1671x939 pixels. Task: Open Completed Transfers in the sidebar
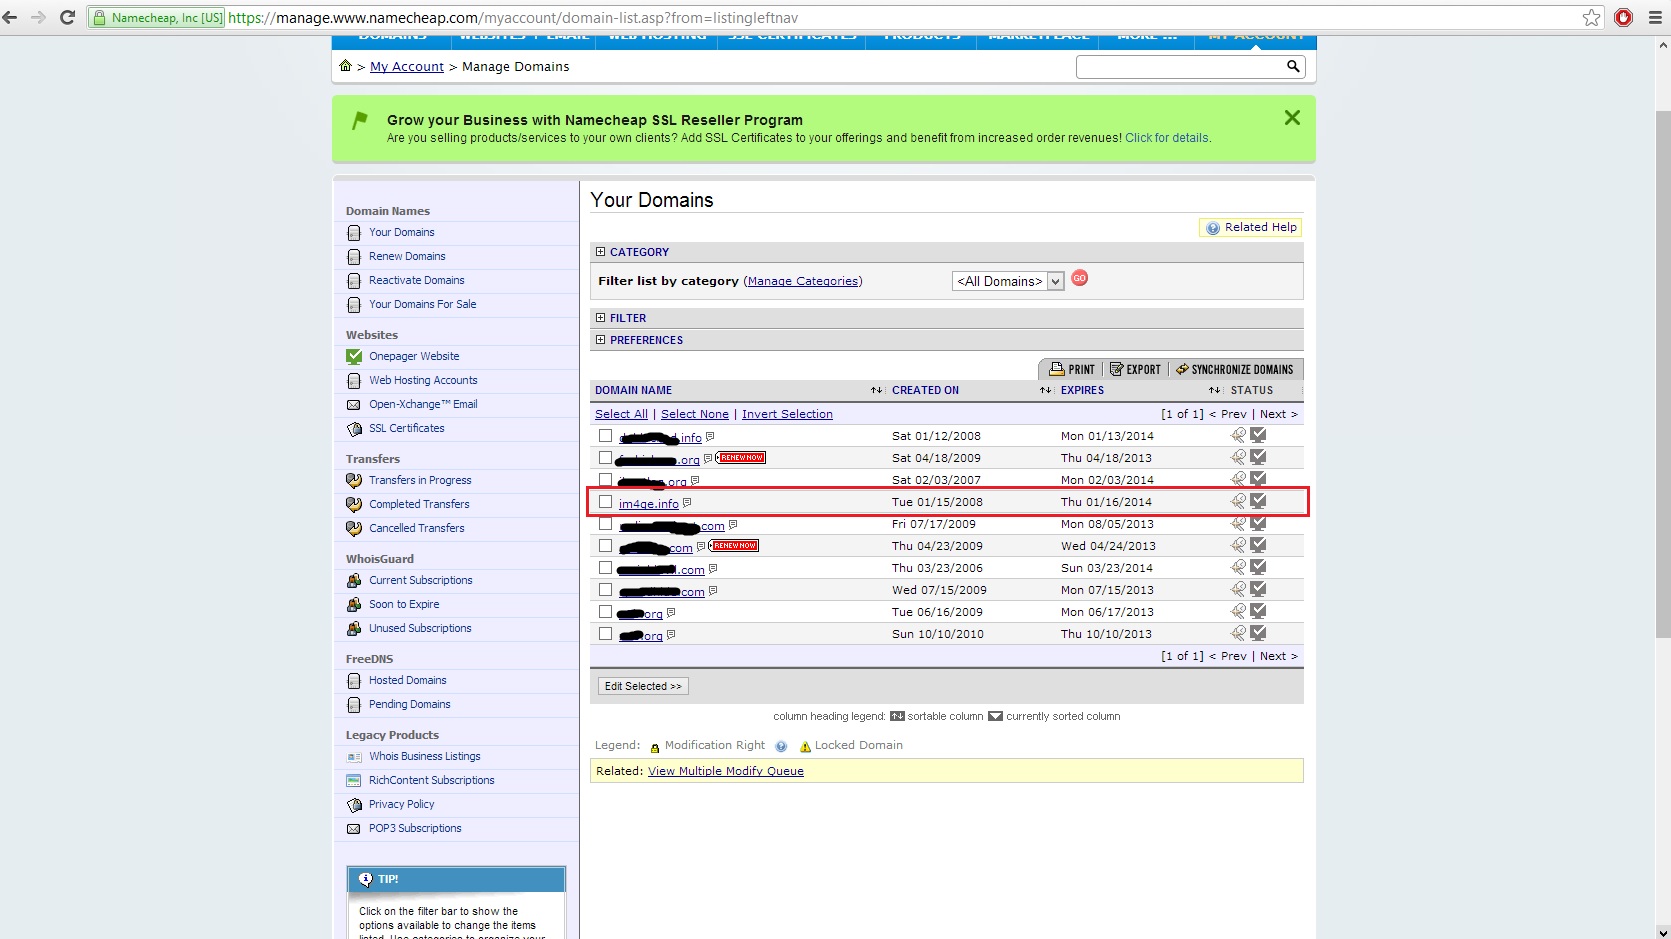[419, 504]
